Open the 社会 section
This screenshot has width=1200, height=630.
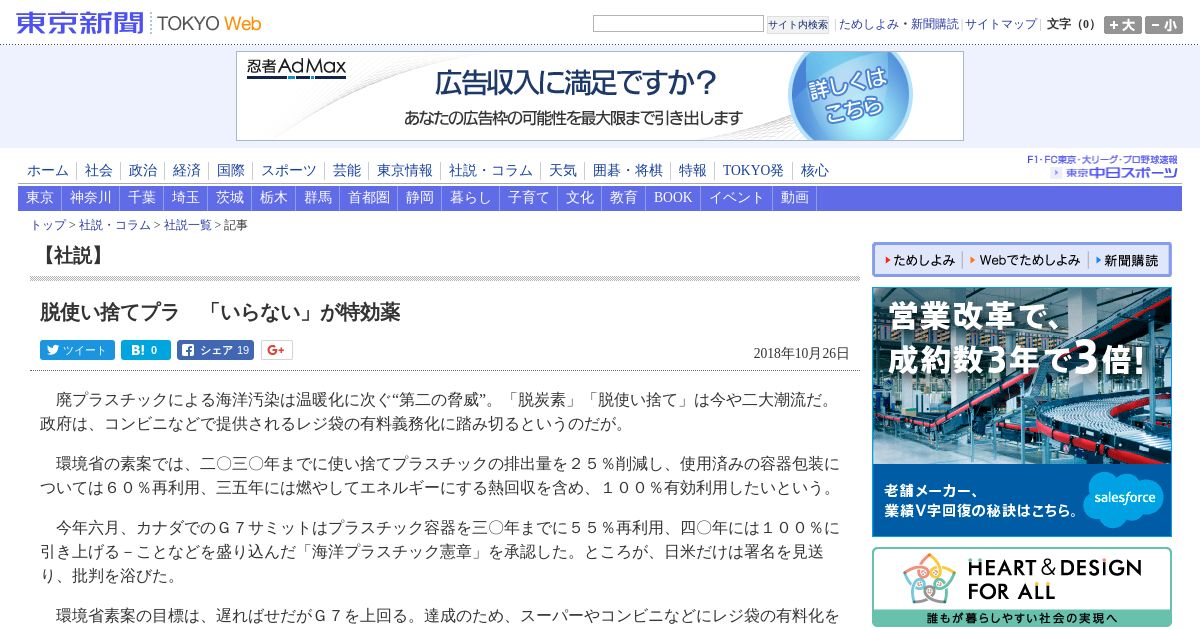click(x=99, y=170)
